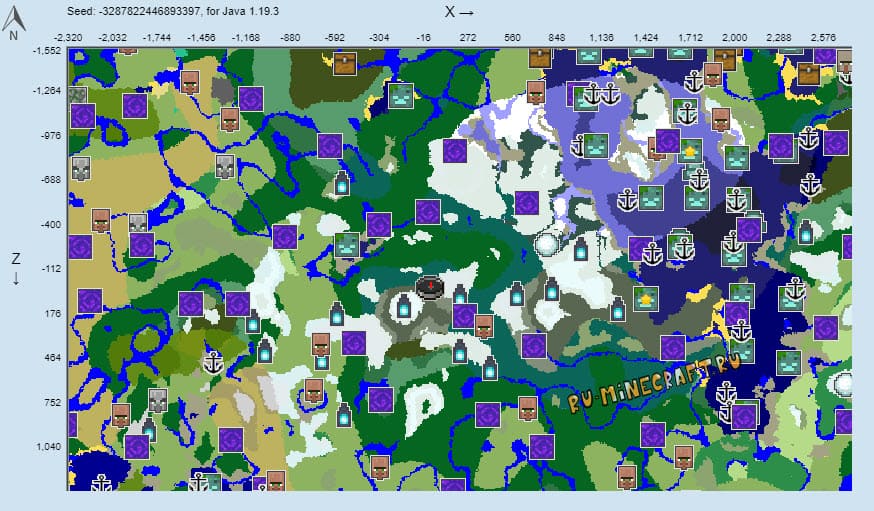Click the 1,136 X-axis coordinate label
This screenshot has width=874, height=511.
point(601,38)
